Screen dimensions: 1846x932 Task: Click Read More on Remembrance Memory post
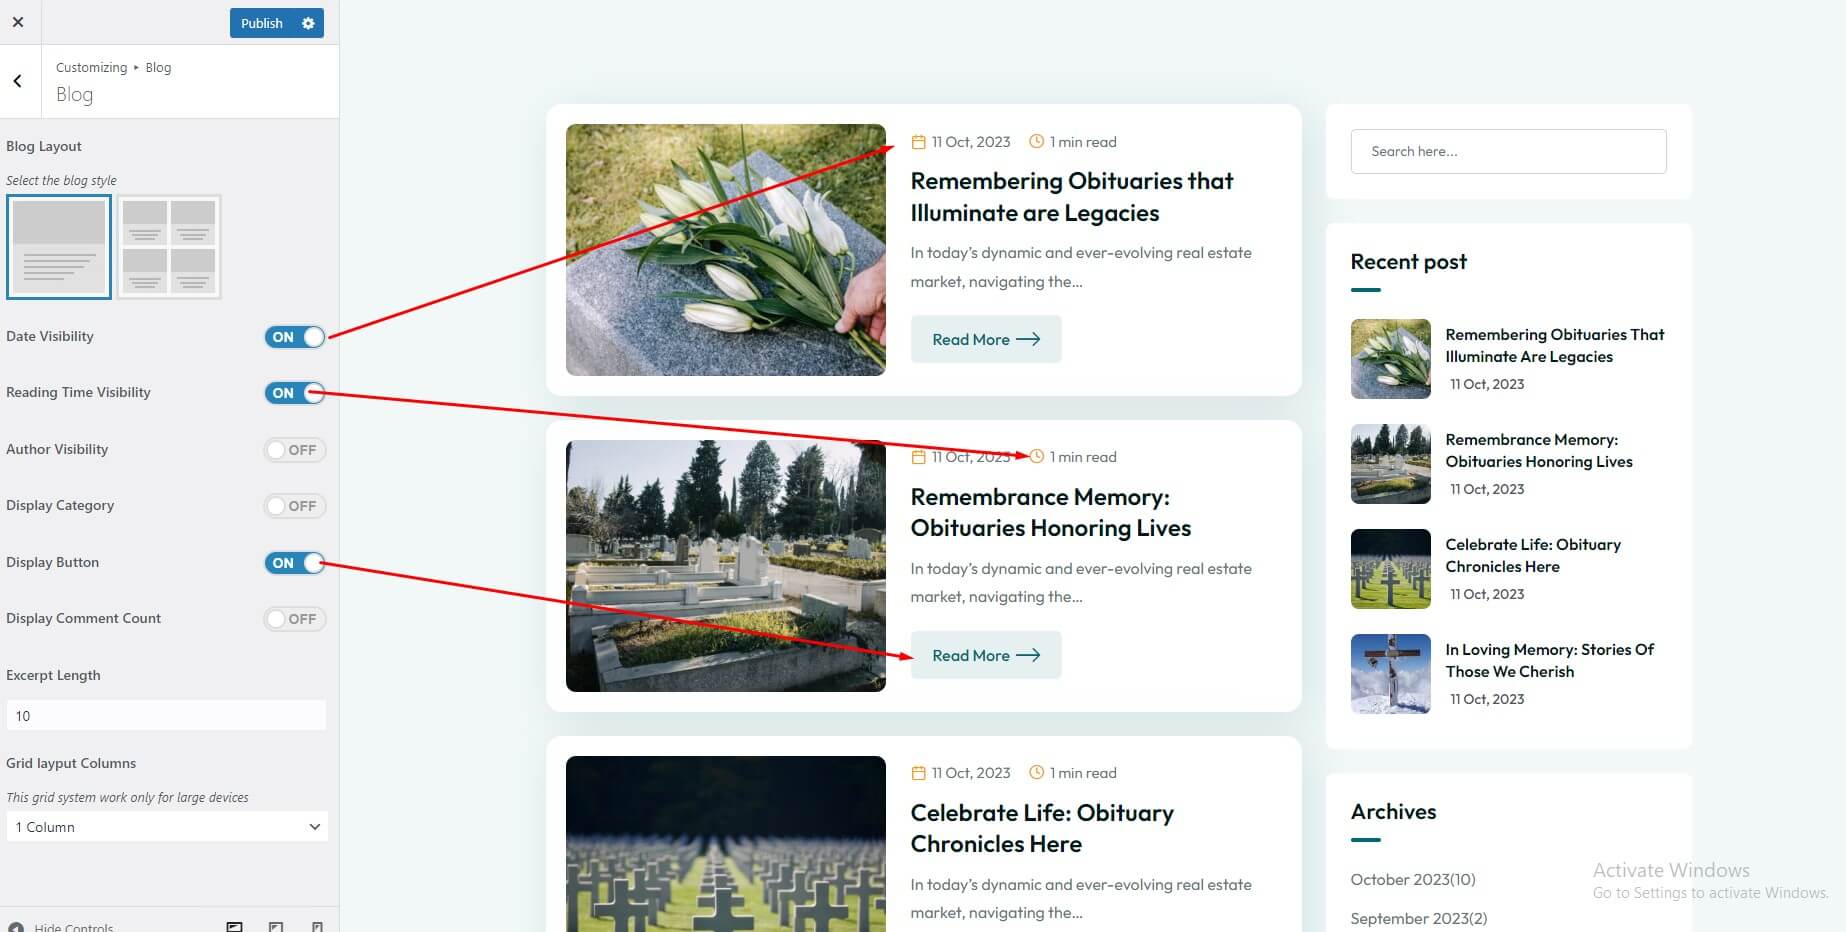pos(986,655)
